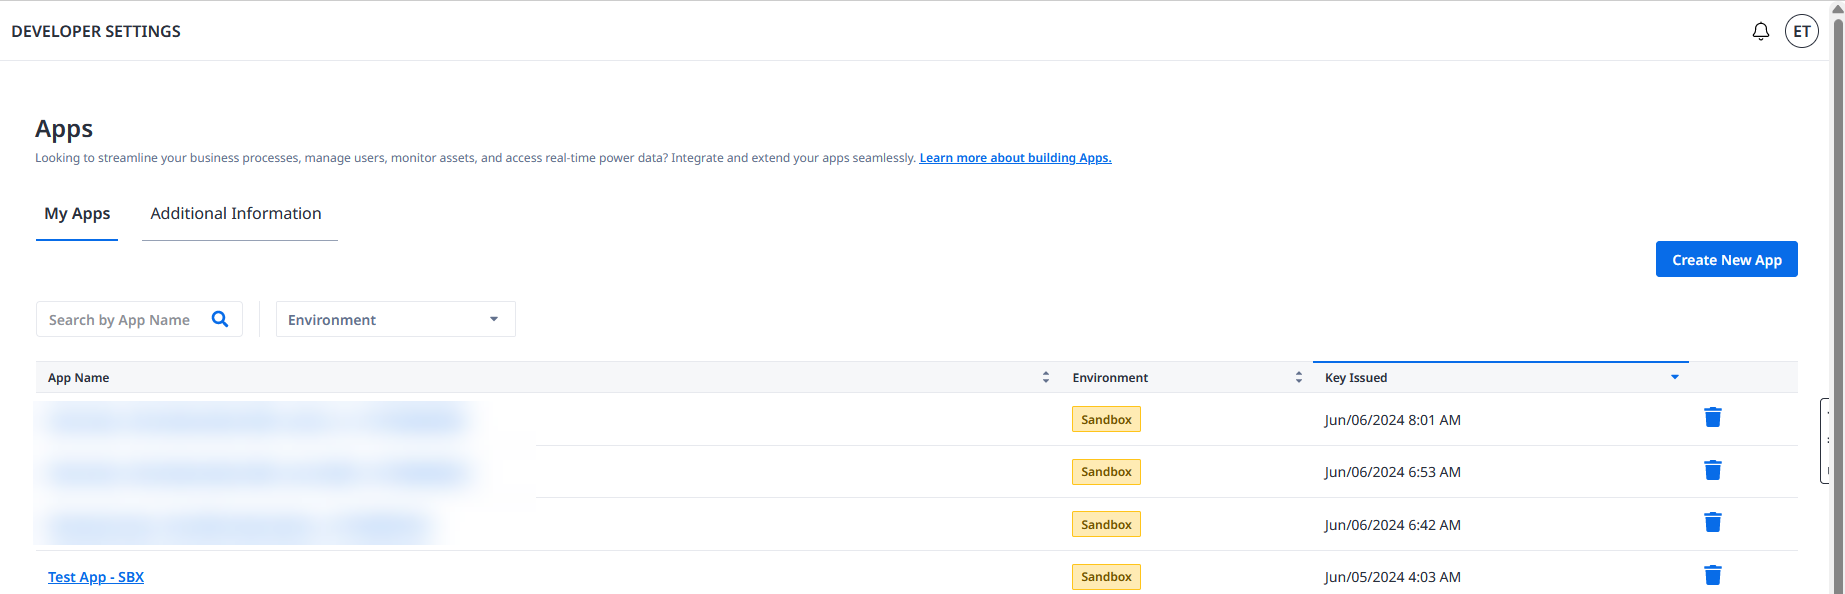Image resolution: width=1845 pixels, height=594 pixels.
Task: Delete app issued Jun/06/2024 6:42 AM
Action: click(x=1712, y=522)
